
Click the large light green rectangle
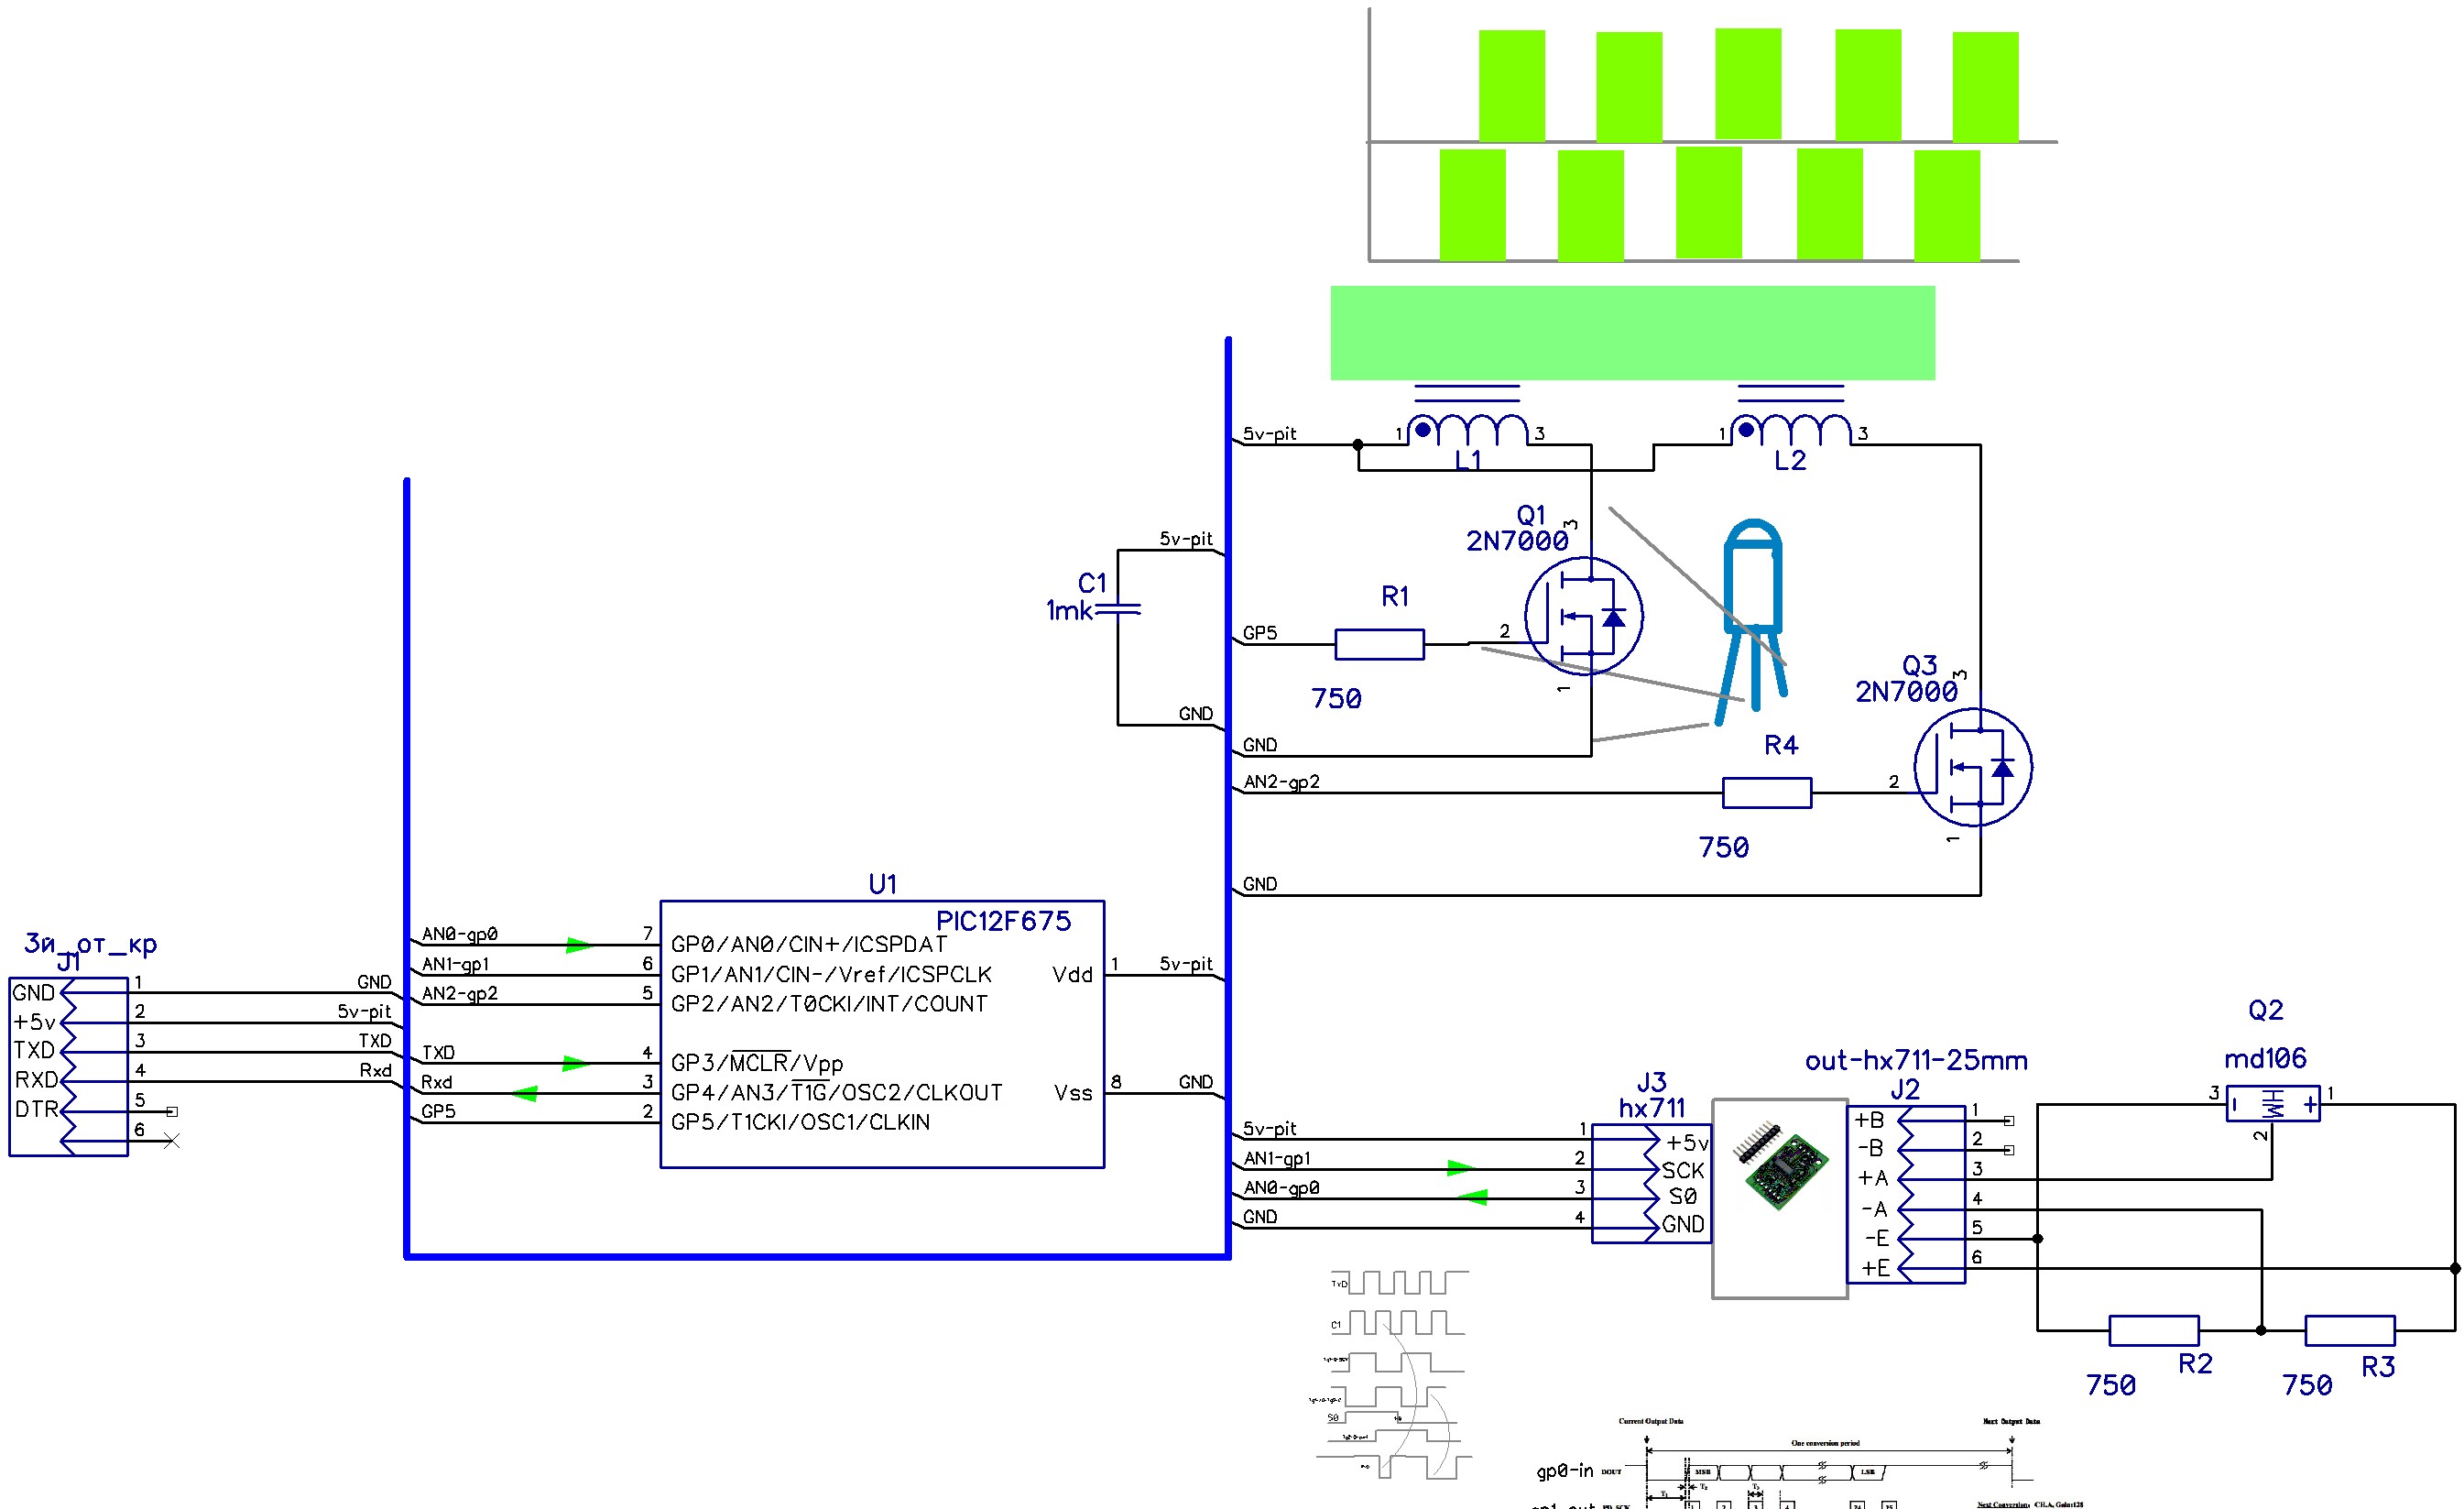click(1632, 333)
